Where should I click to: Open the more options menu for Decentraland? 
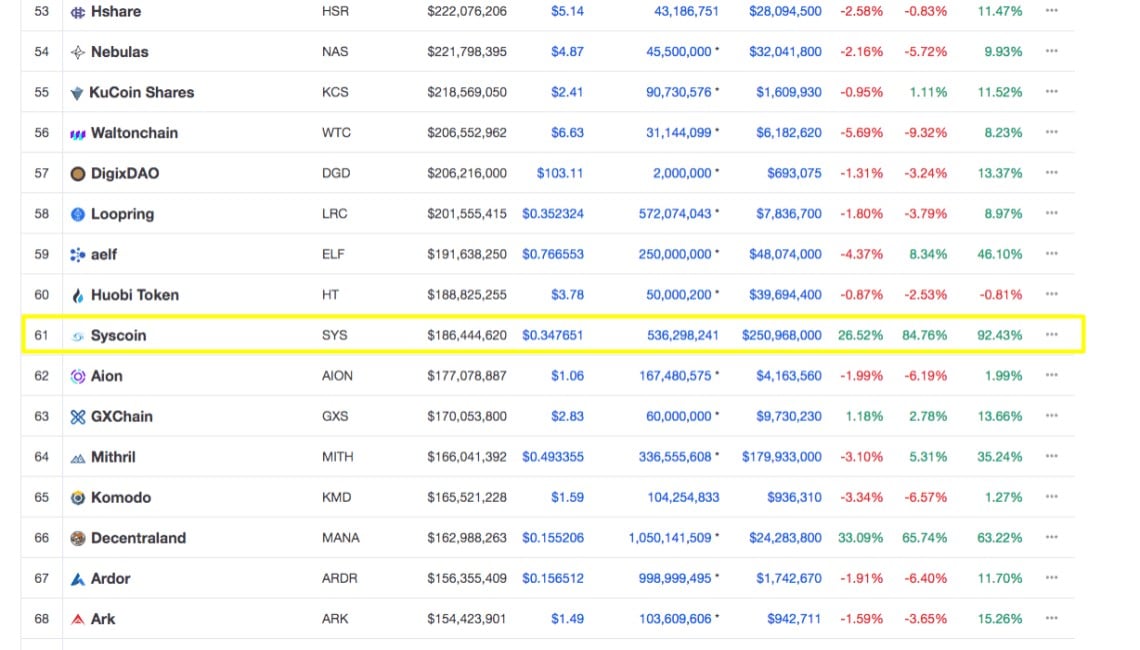point(1051,537)
